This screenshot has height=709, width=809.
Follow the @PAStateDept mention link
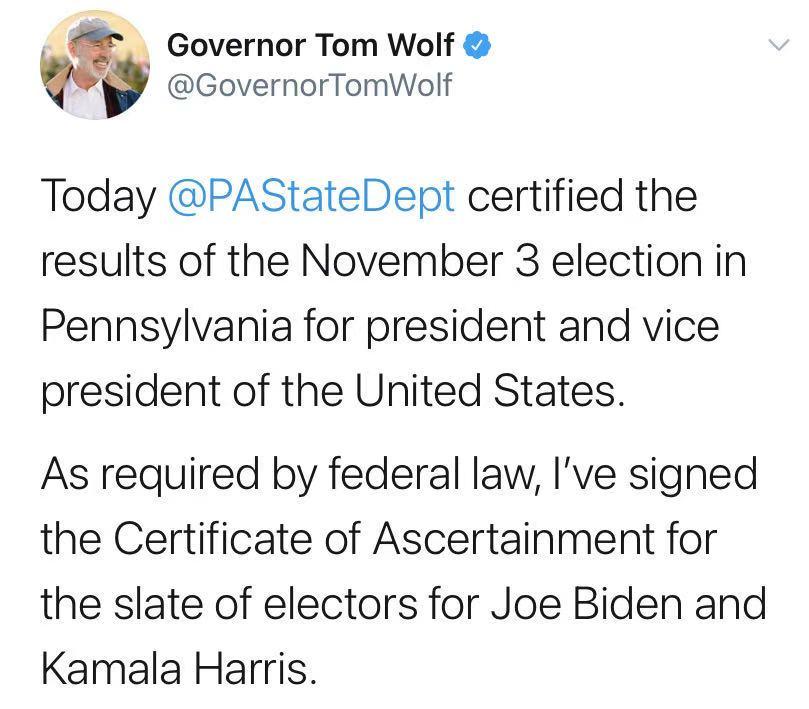click(x=312, y=198)
